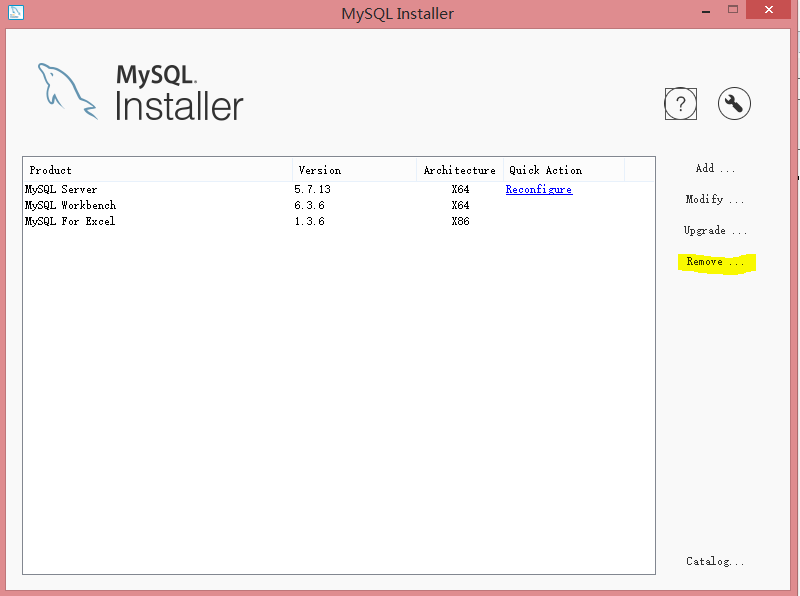Open the wrench settings icon
This screenshot has height=596, width=800.
coord(734,104)
